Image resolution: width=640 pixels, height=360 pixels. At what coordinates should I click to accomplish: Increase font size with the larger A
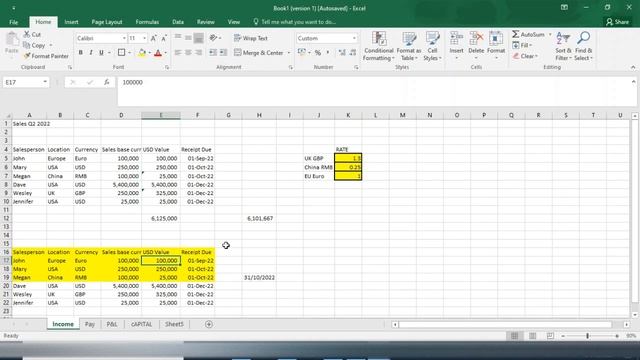(x=153, y=38)
